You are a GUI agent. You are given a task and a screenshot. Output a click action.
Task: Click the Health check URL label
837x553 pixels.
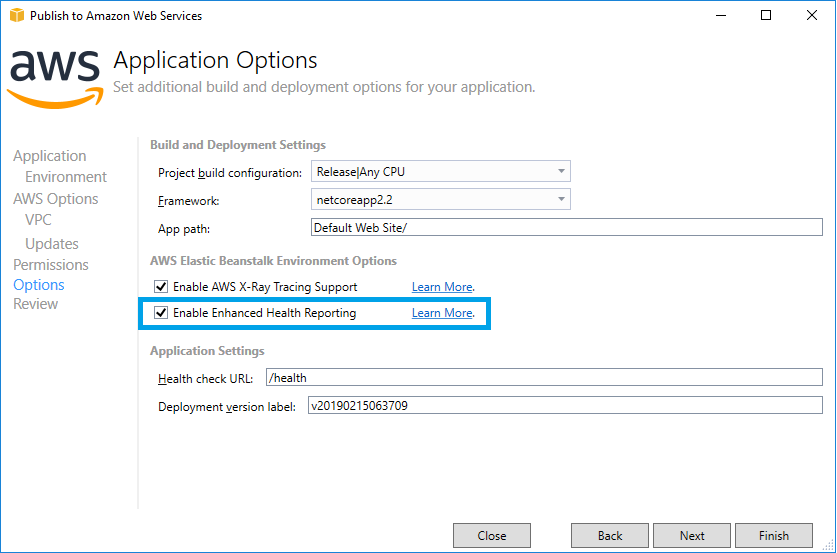206,379
